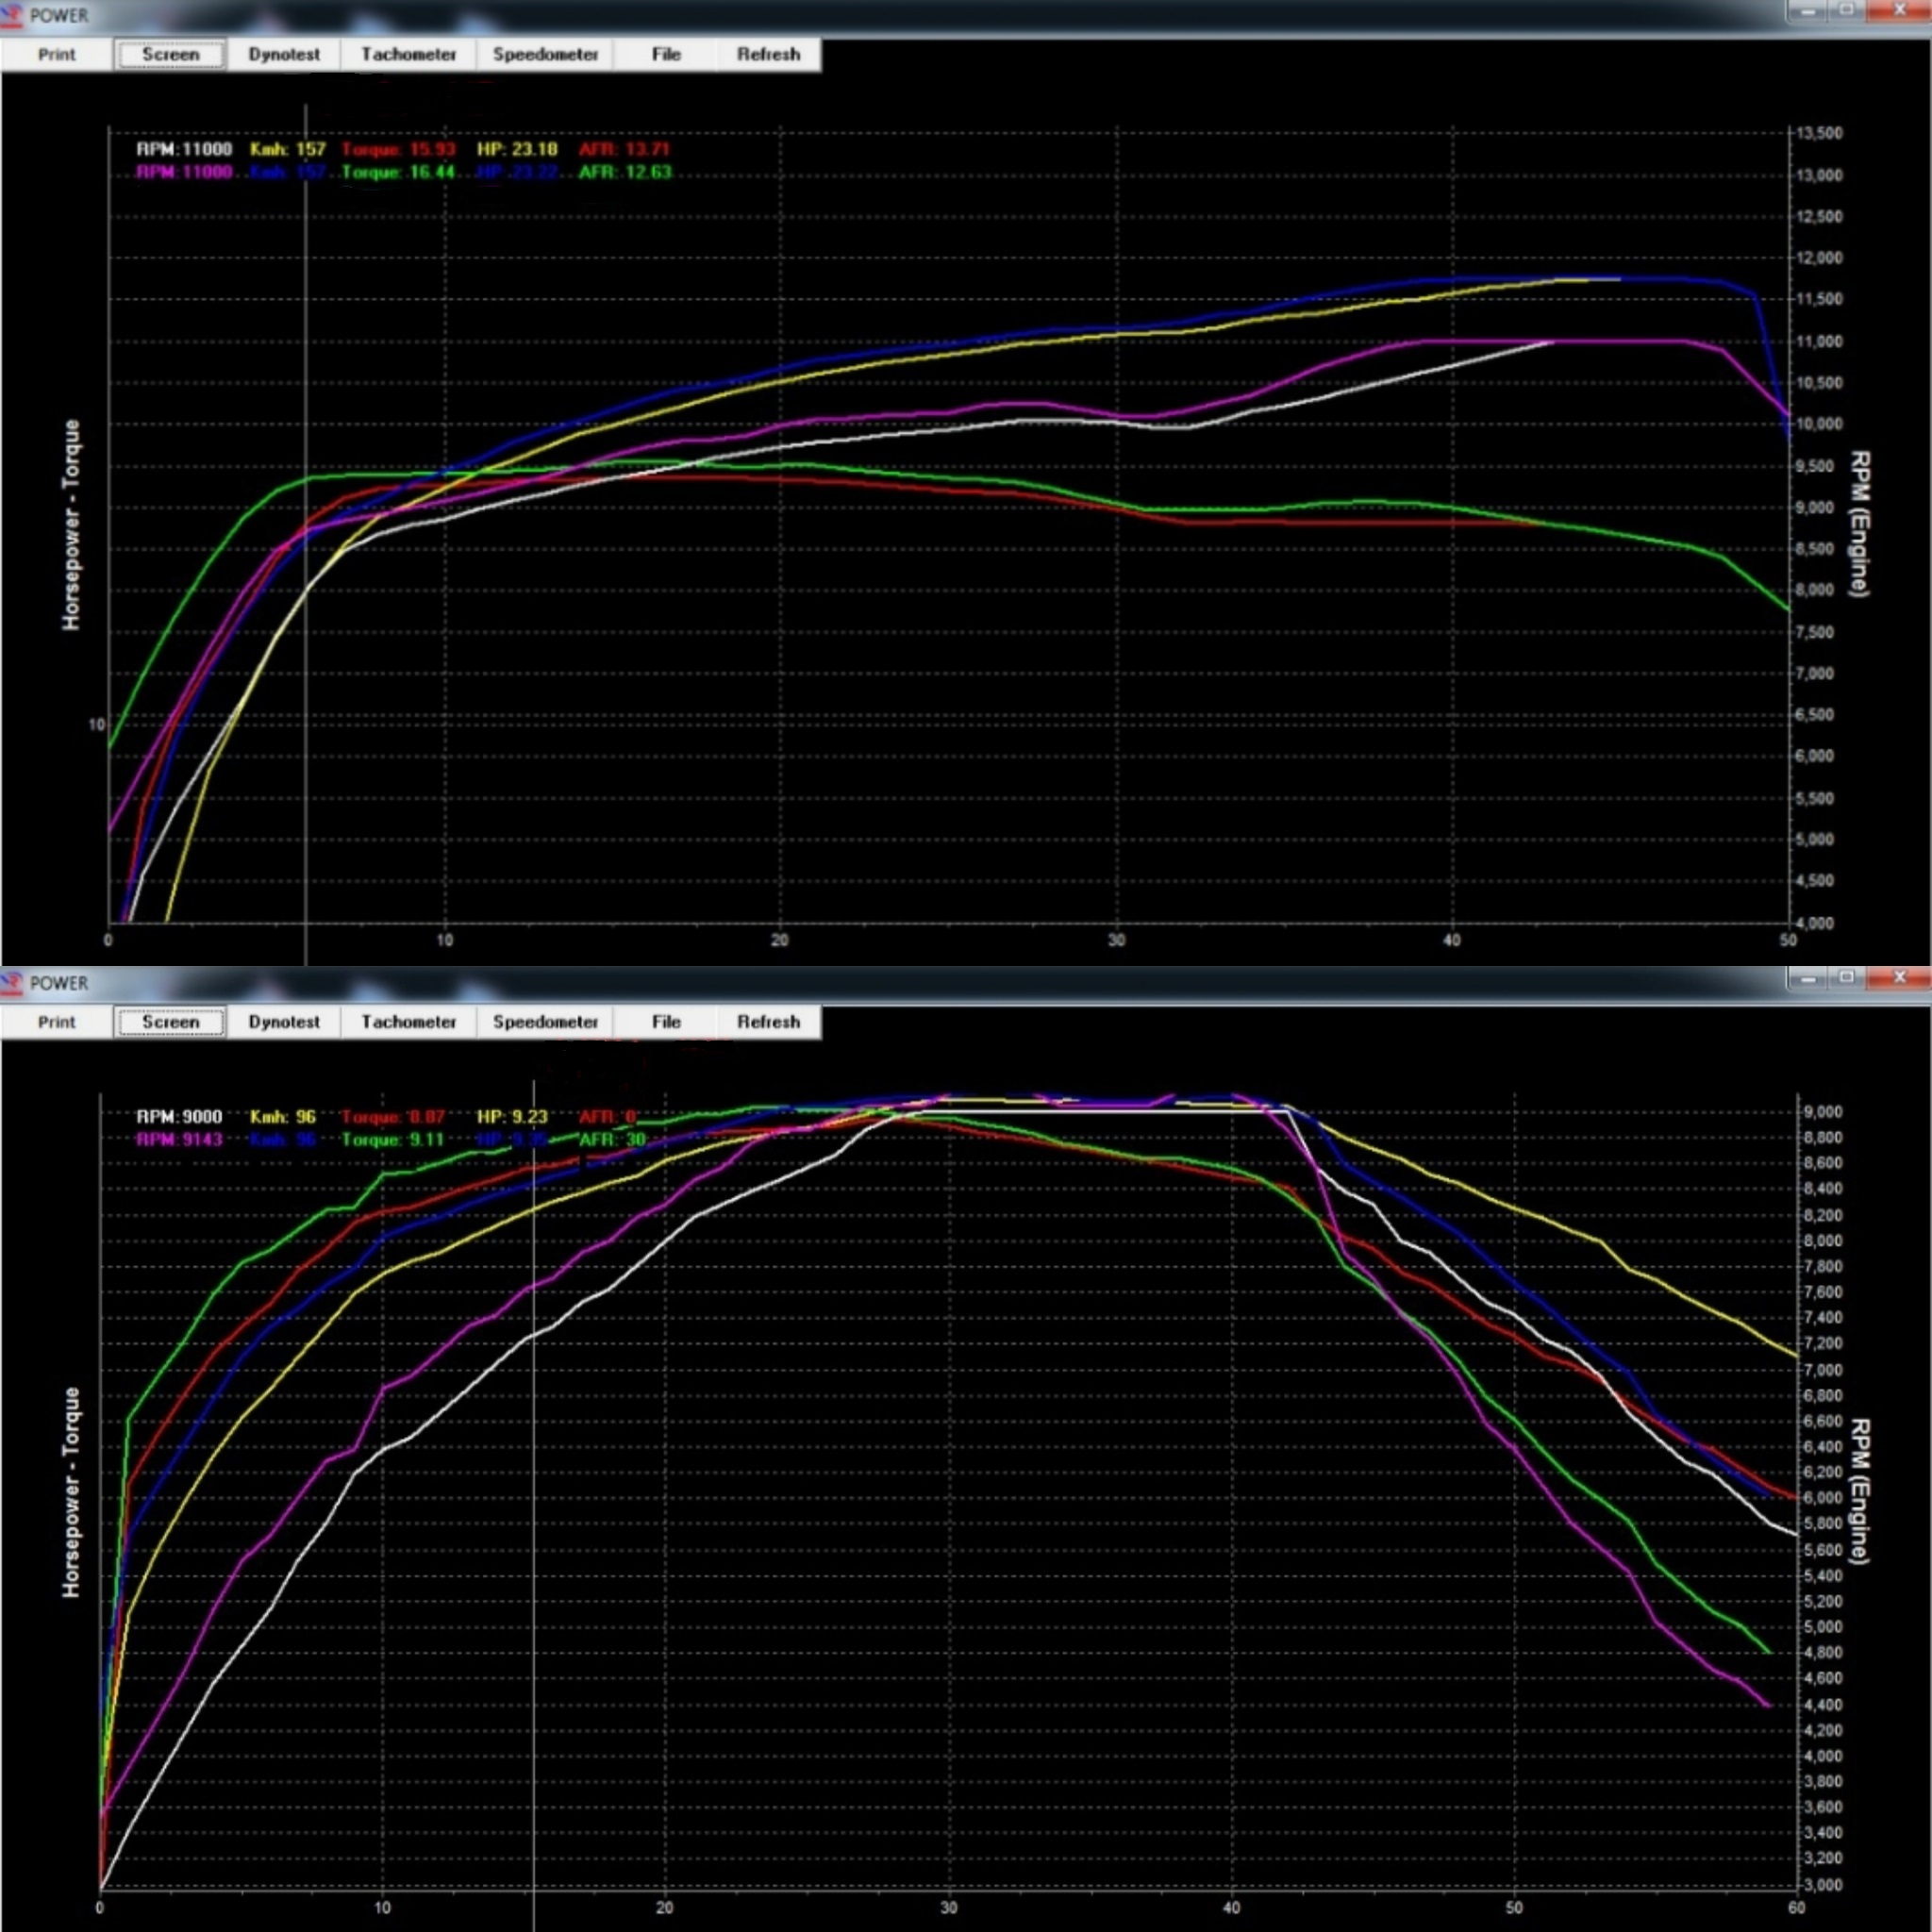Refresh the dyno graph in the top window
1932x1932 pixels.
(768, 54)
